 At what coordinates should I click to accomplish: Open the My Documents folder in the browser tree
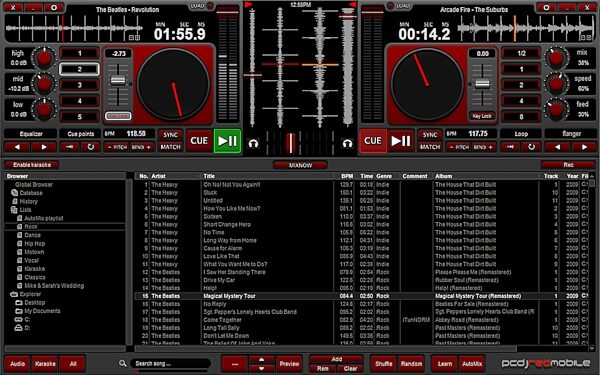tap(38, 311)
